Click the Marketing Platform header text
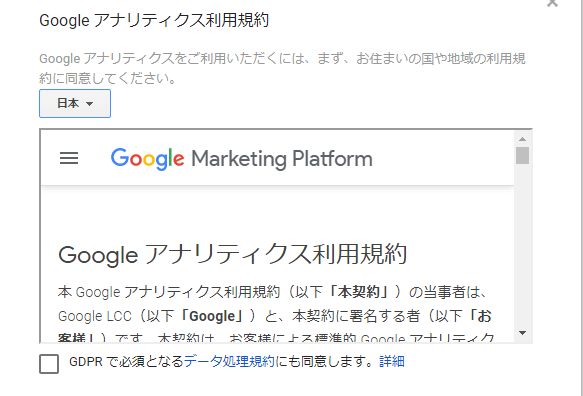This screenshot has height=396, width=583. [x=282, y=159]
